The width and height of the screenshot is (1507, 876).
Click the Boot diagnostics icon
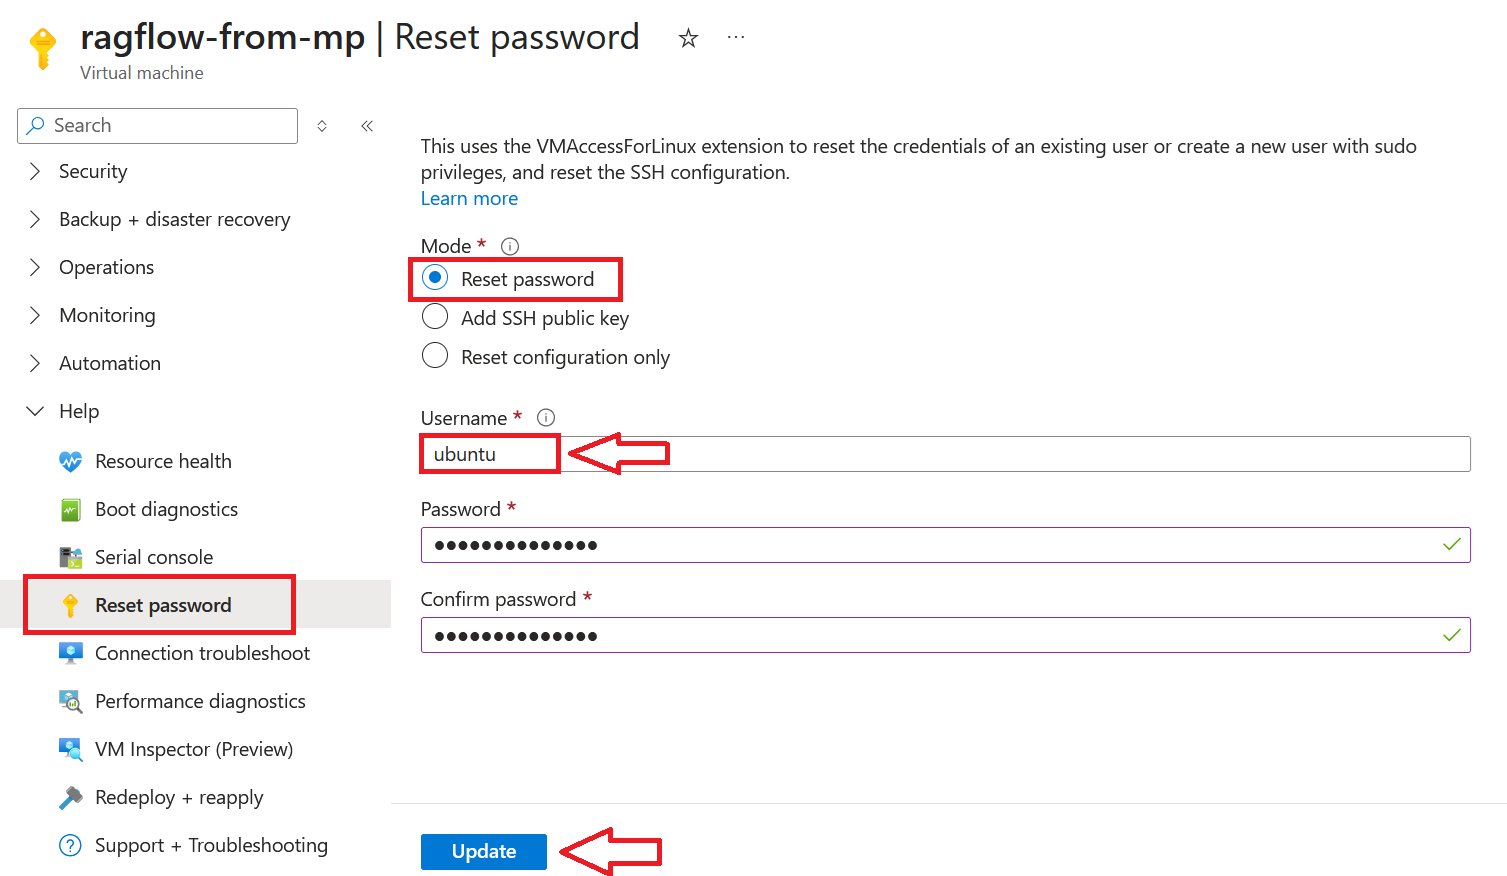coord(70,510)
